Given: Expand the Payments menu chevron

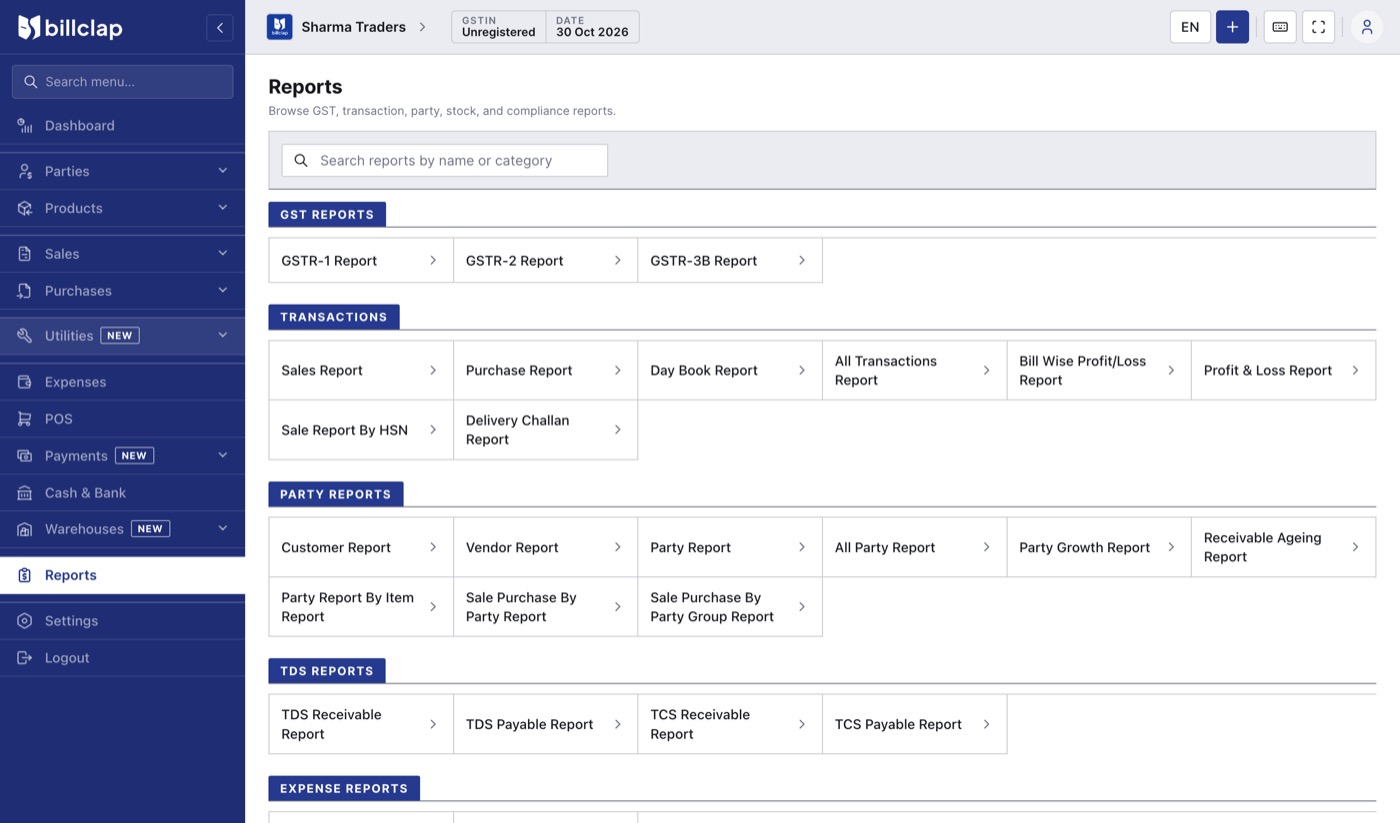Looking at the screenshot, I should pyautogui.click(x=223, y=456).
